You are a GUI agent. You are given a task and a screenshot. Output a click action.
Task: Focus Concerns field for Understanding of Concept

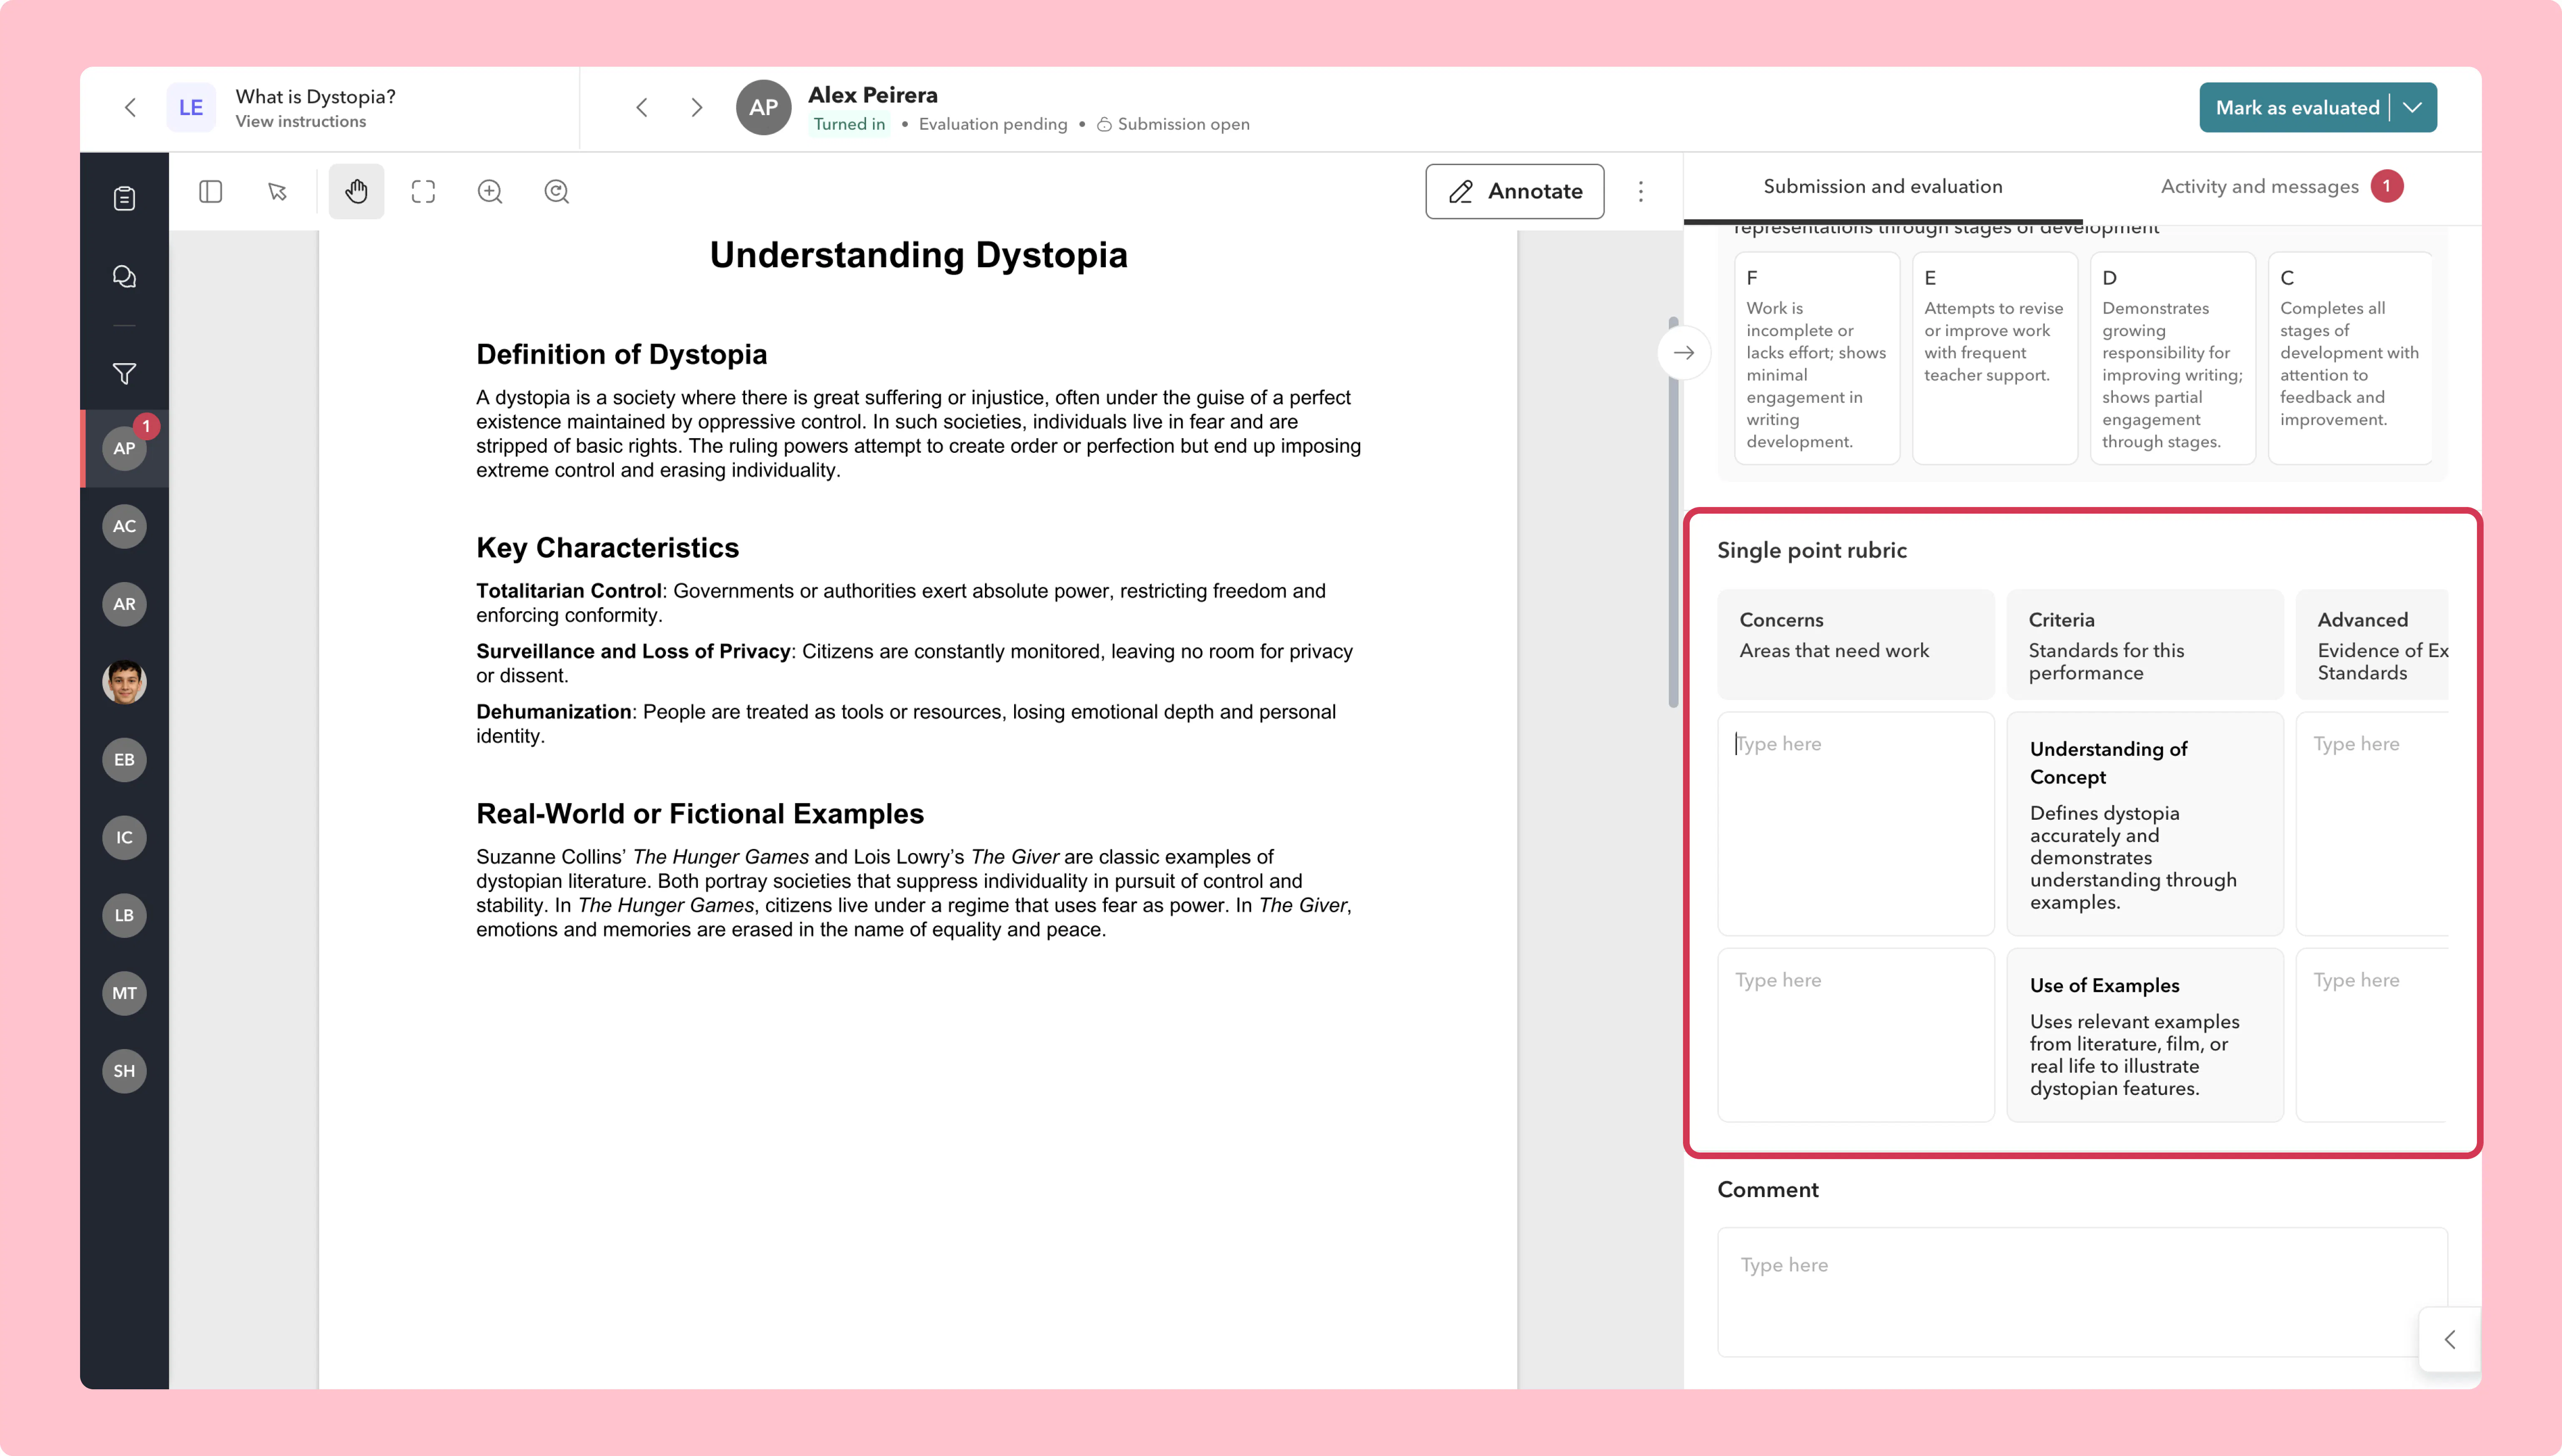1856,824
